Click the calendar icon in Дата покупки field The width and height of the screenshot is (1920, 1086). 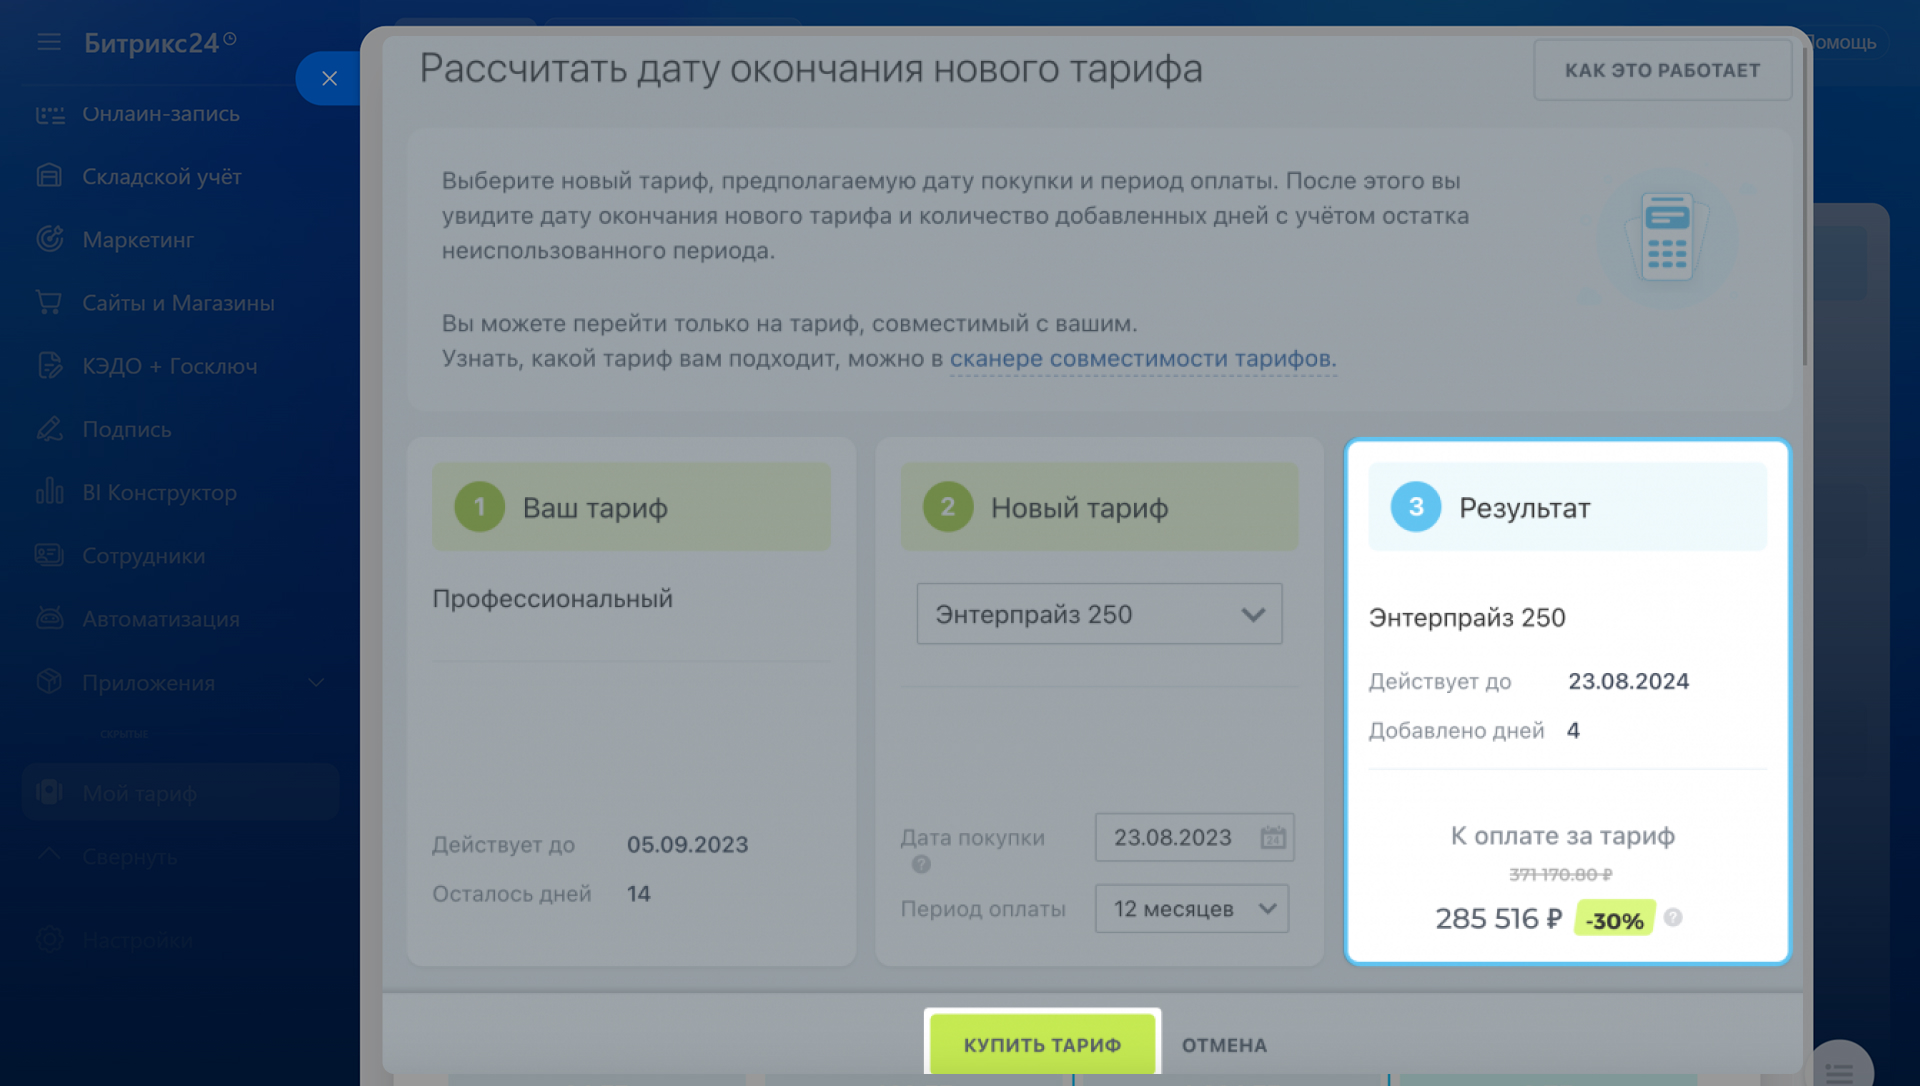coord(1272,837)
